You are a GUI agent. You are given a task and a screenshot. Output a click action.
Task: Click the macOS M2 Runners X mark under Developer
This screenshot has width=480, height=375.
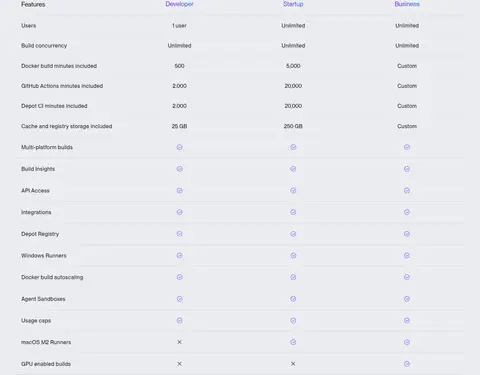179,342
